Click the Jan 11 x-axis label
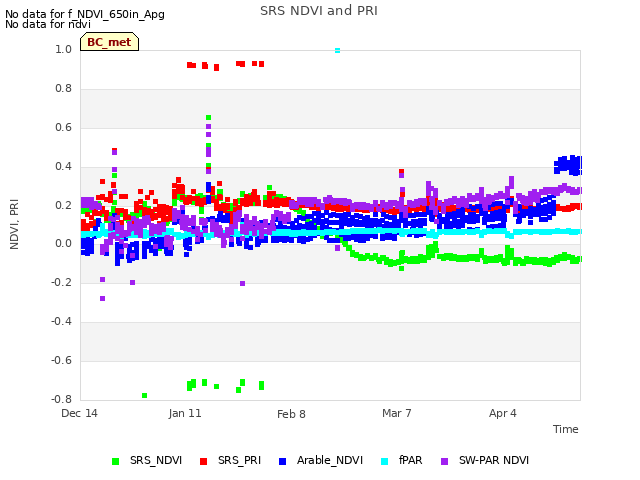 [185, 413]
